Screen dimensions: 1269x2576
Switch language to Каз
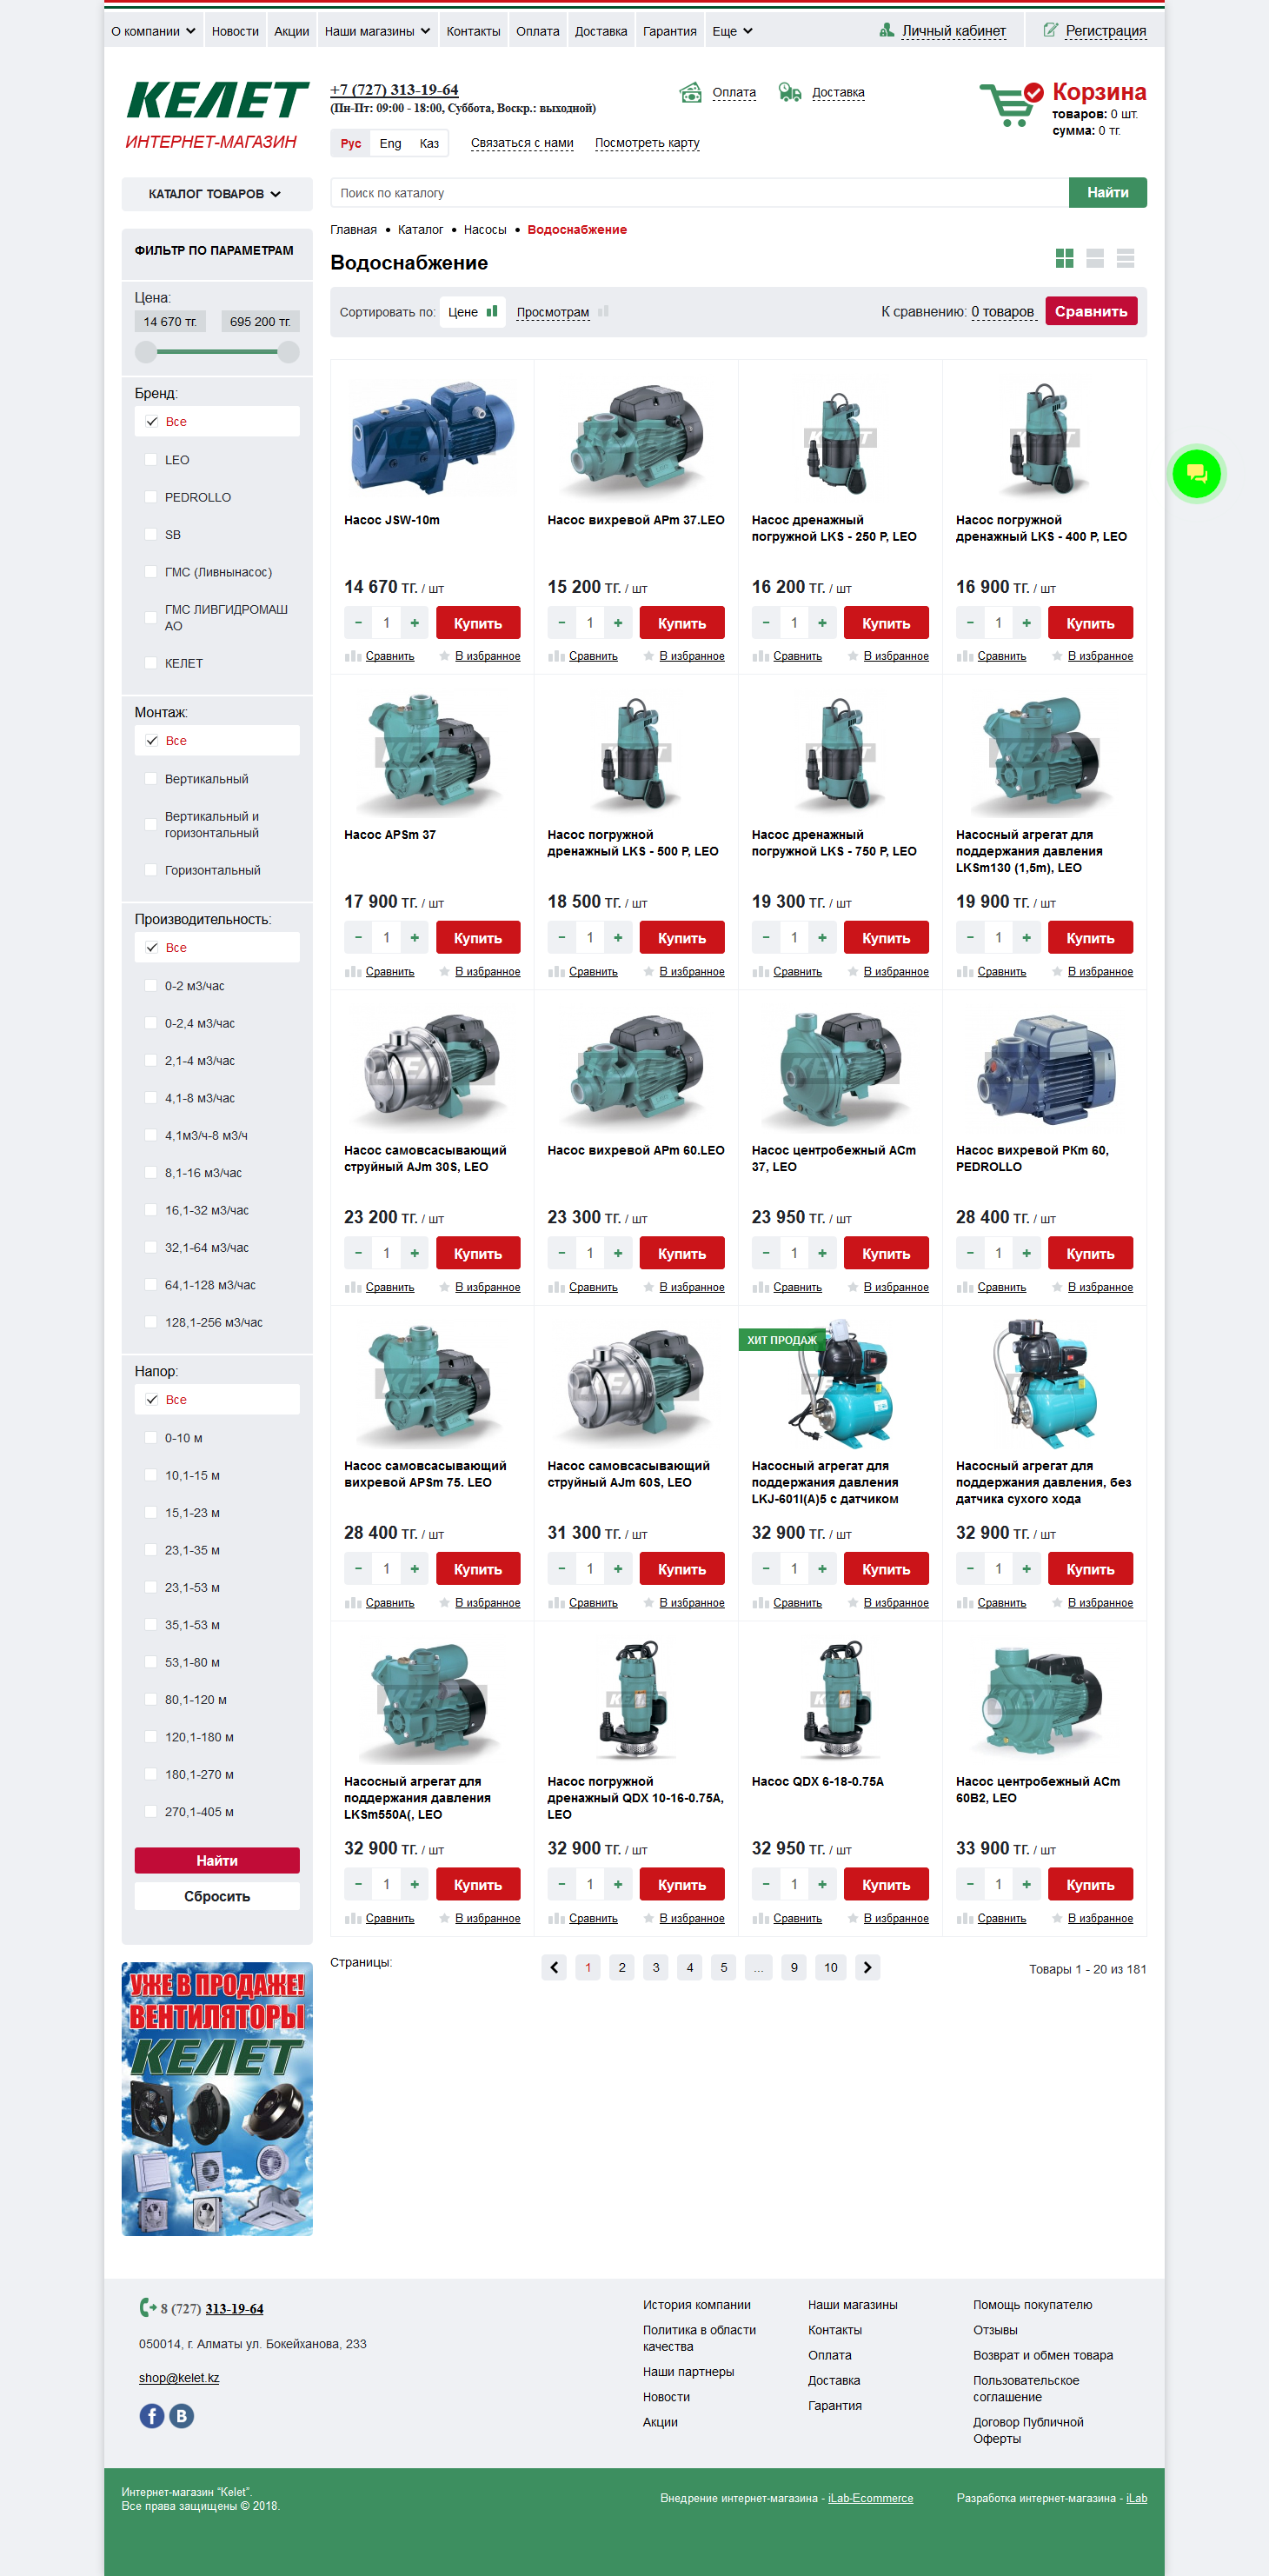tap(429, 143)
